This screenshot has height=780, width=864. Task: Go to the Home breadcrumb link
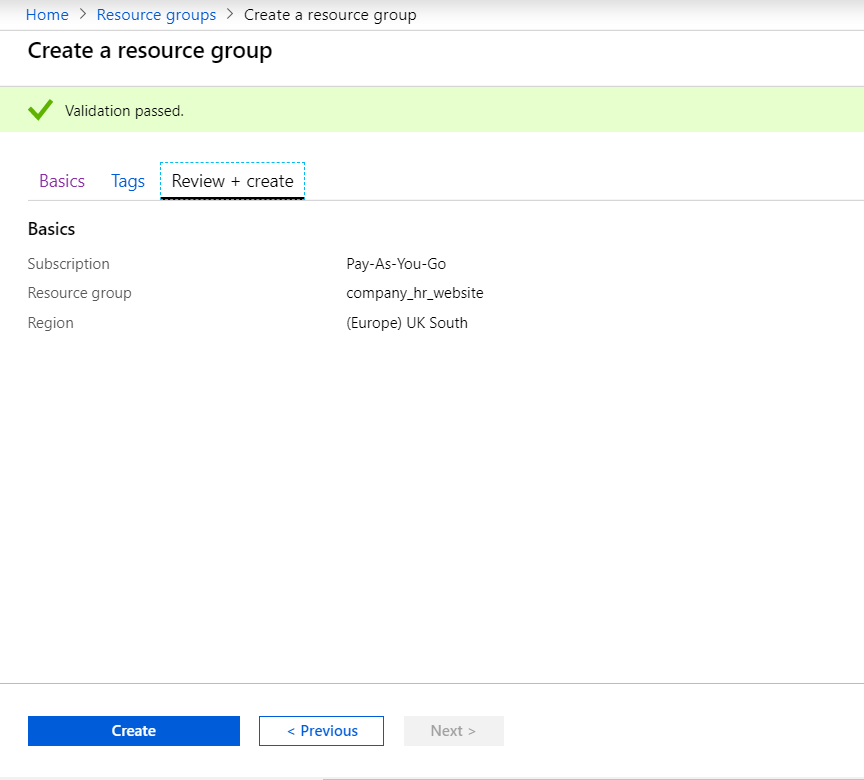[x=47, y=15]
